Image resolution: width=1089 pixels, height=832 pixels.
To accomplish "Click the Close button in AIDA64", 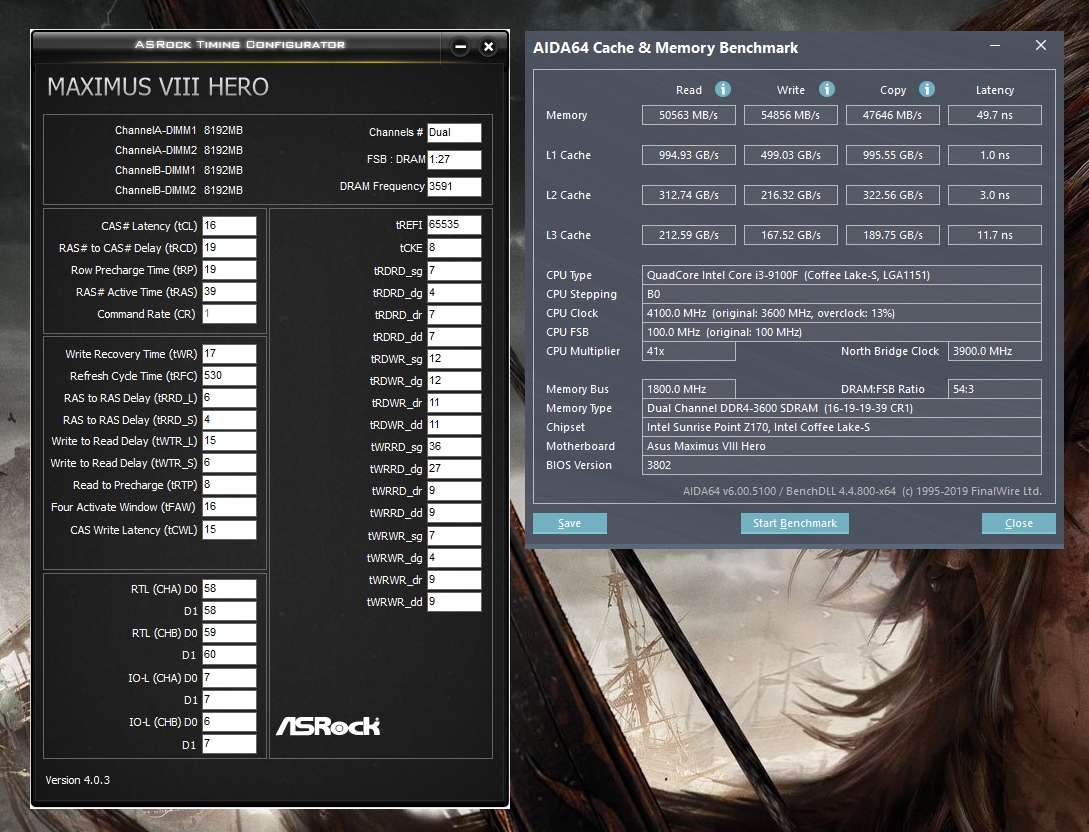I will 1018,523.
